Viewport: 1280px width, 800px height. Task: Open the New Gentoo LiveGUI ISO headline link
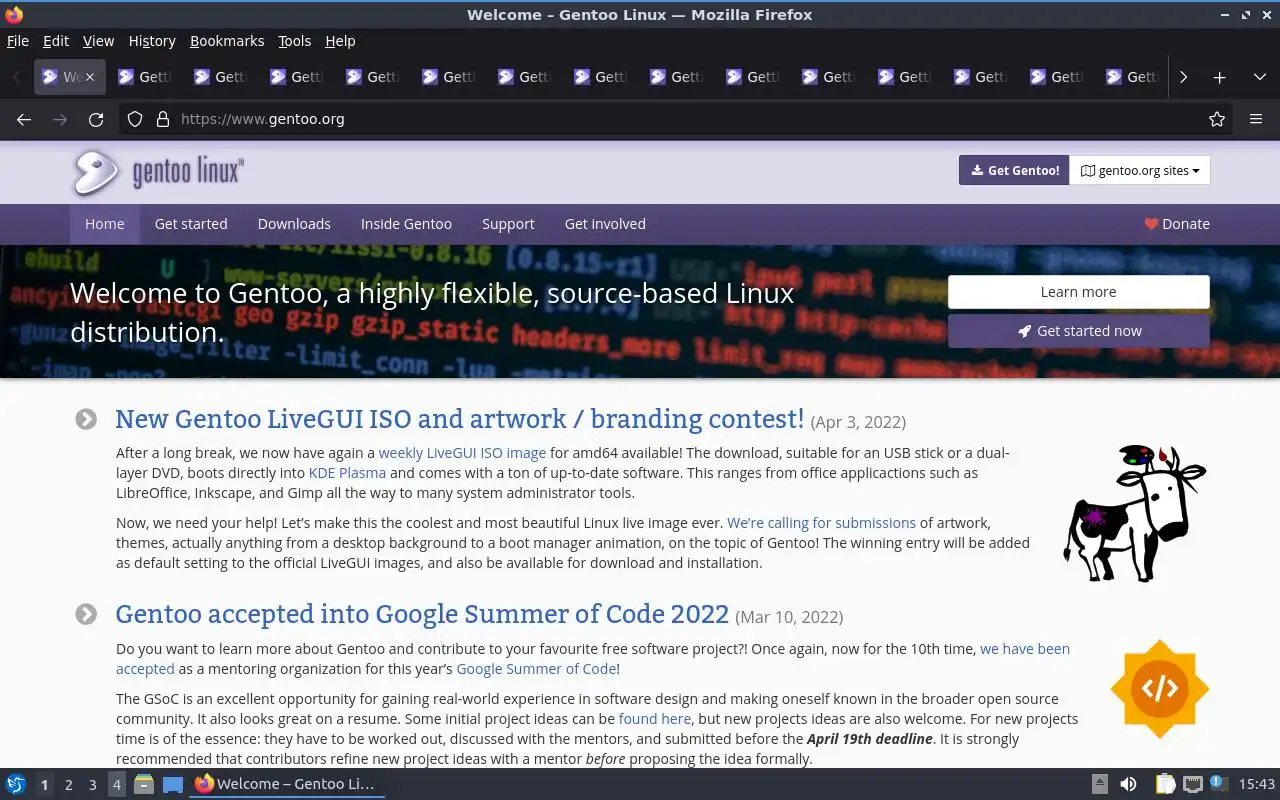point(460,418)
